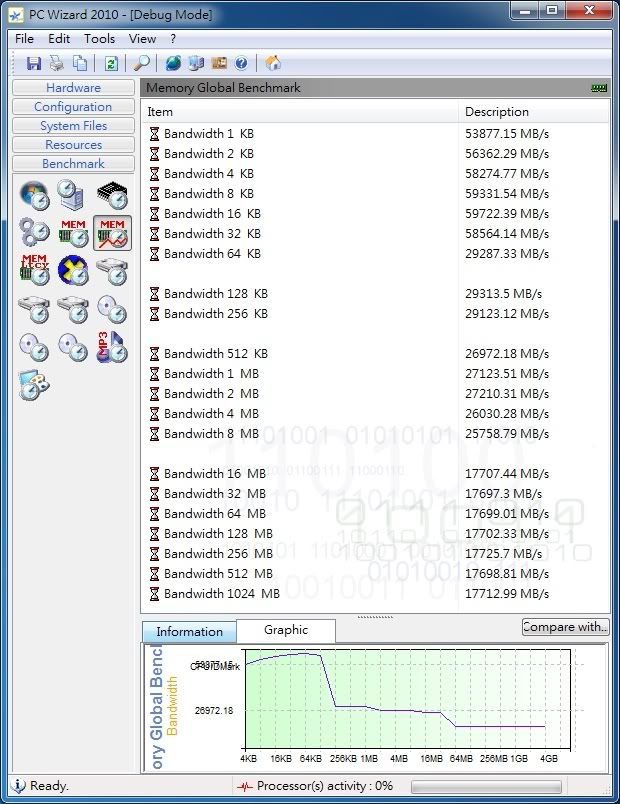Click the 59722.39 MB/s value
The height and width of the screenshot is (804, 620).
[x=507, y=214]
